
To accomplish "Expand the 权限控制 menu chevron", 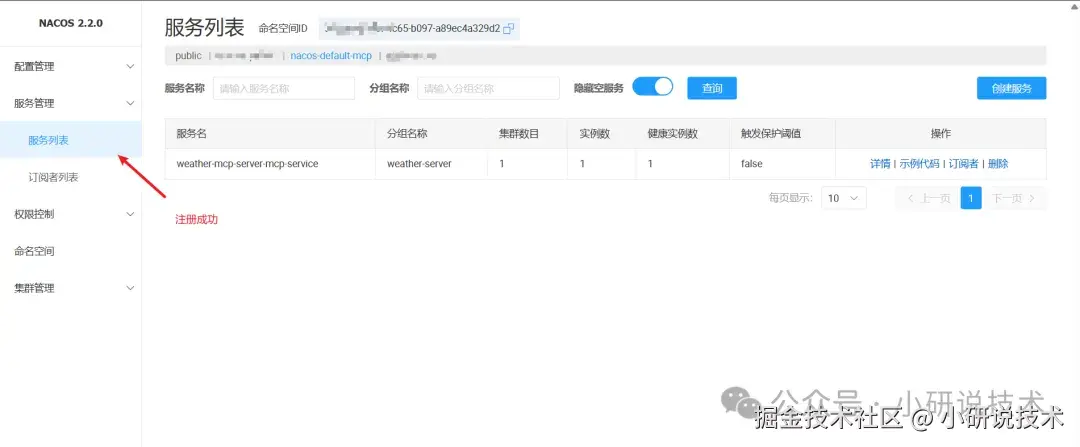I will click(130, 214).
